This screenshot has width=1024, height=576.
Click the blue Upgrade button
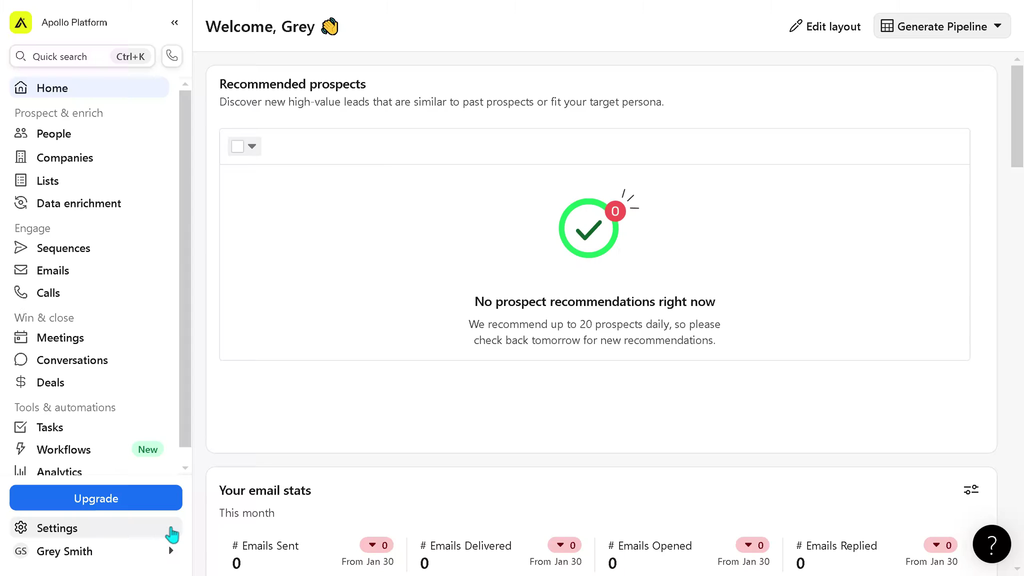pos(96,498)
